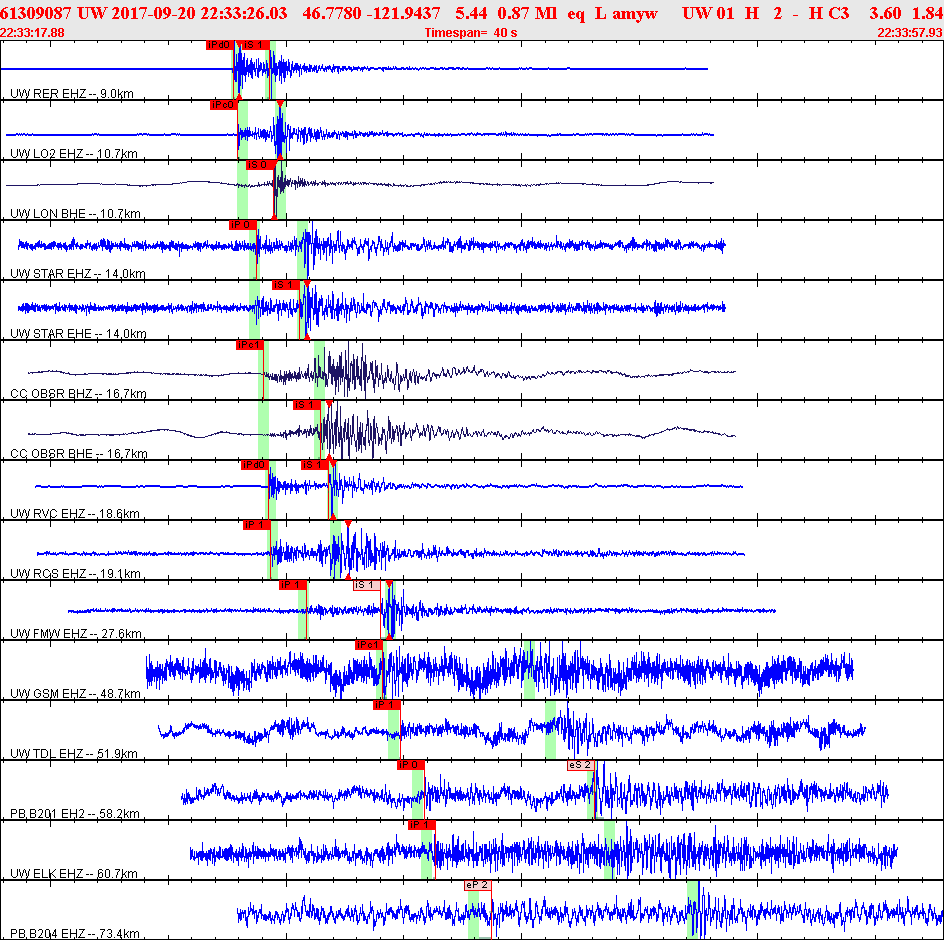Select the iS 0 pick flag on UW LON BHE
Viewport: 944px width, 940px height.
pos(261,165)
